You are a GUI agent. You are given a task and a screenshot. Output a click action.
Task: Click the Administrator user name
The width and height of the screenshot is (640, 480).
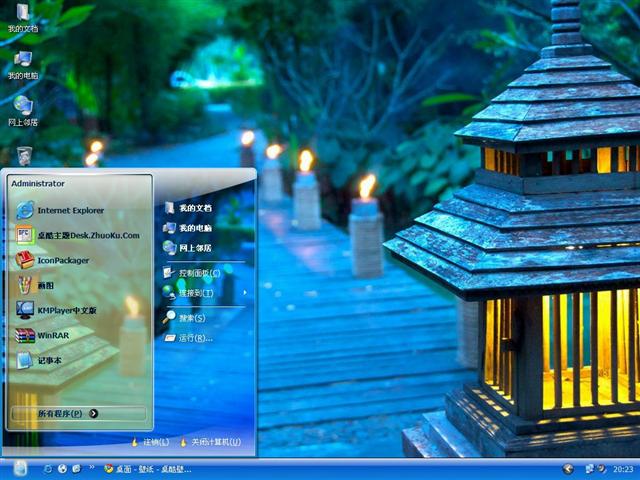(x=38, y=184)
